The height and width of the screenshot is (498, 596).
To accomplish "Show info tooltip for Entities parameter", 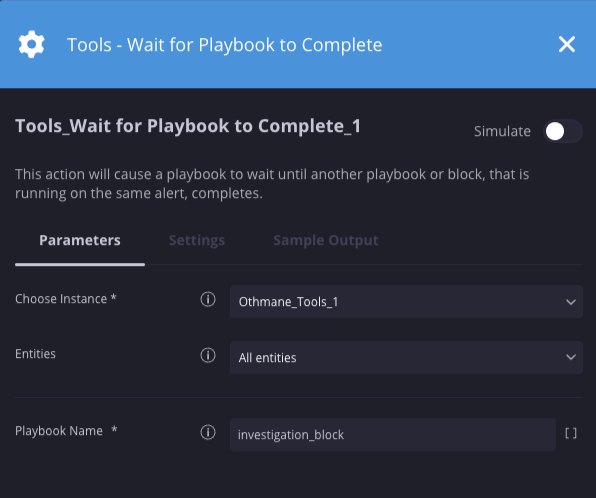I will pyautogui.click(x=208, y=355).
